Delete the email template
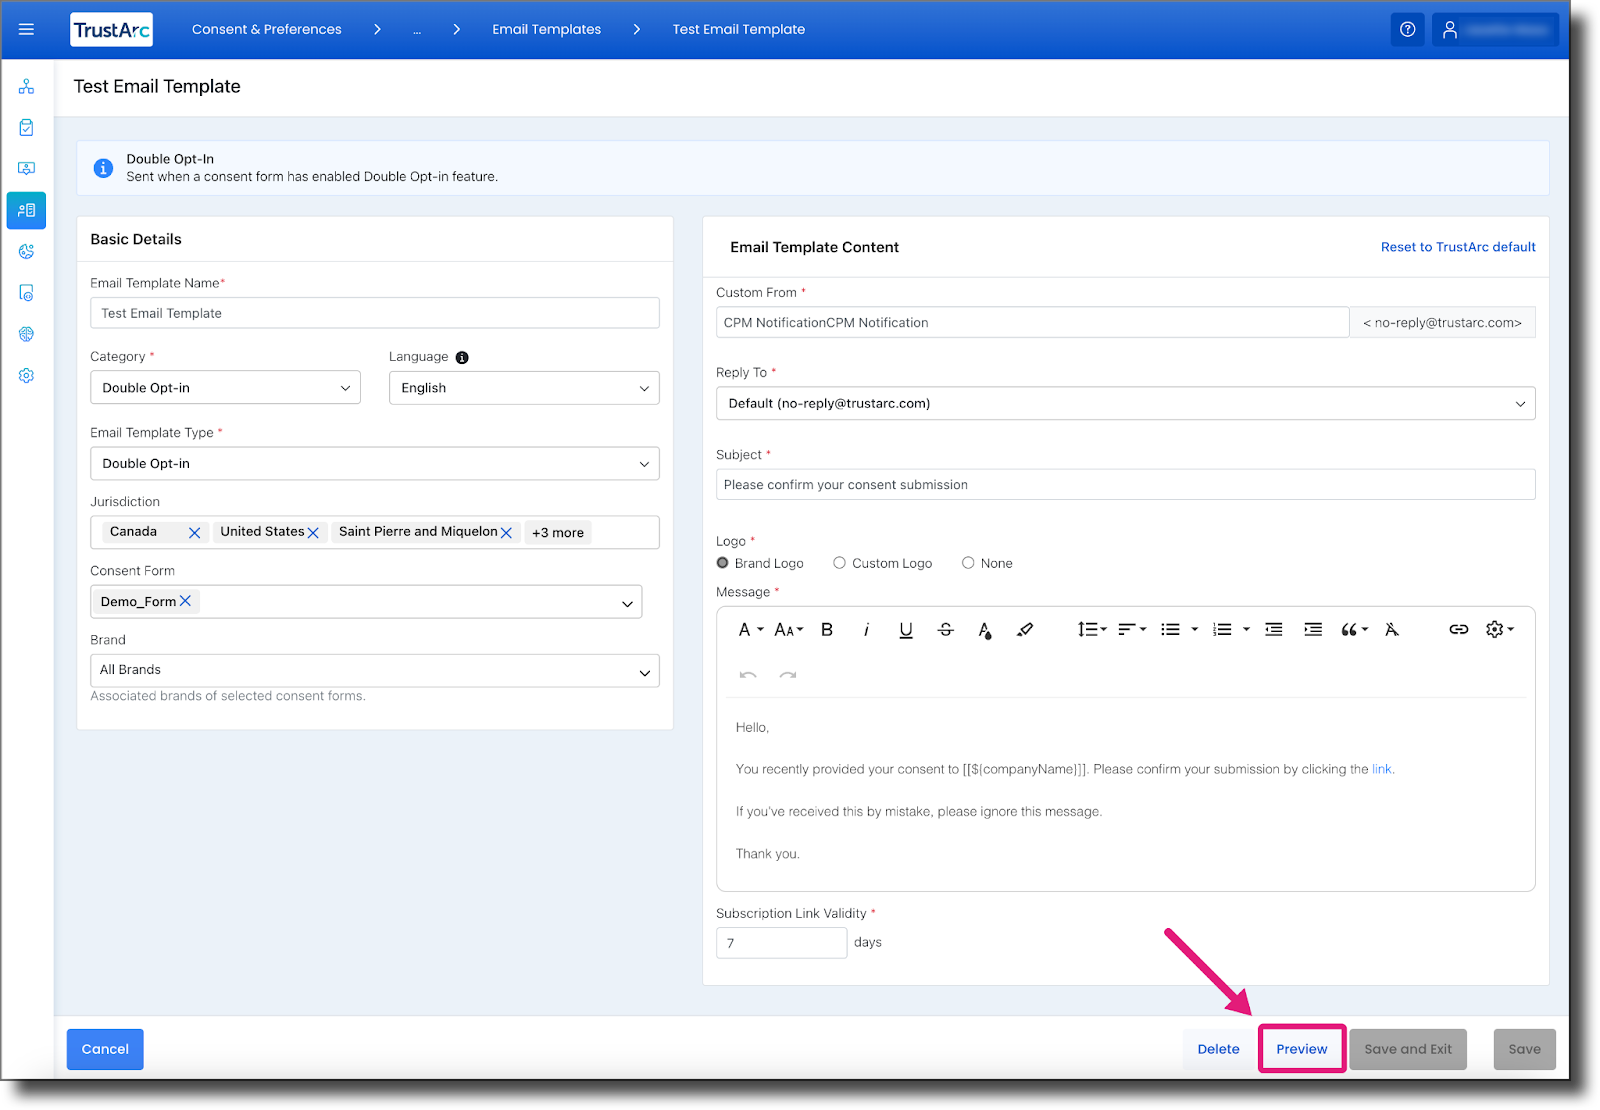The width and height of the screenshot is (1600, 1110). pyautogui.click(x=1218, y=1049)
